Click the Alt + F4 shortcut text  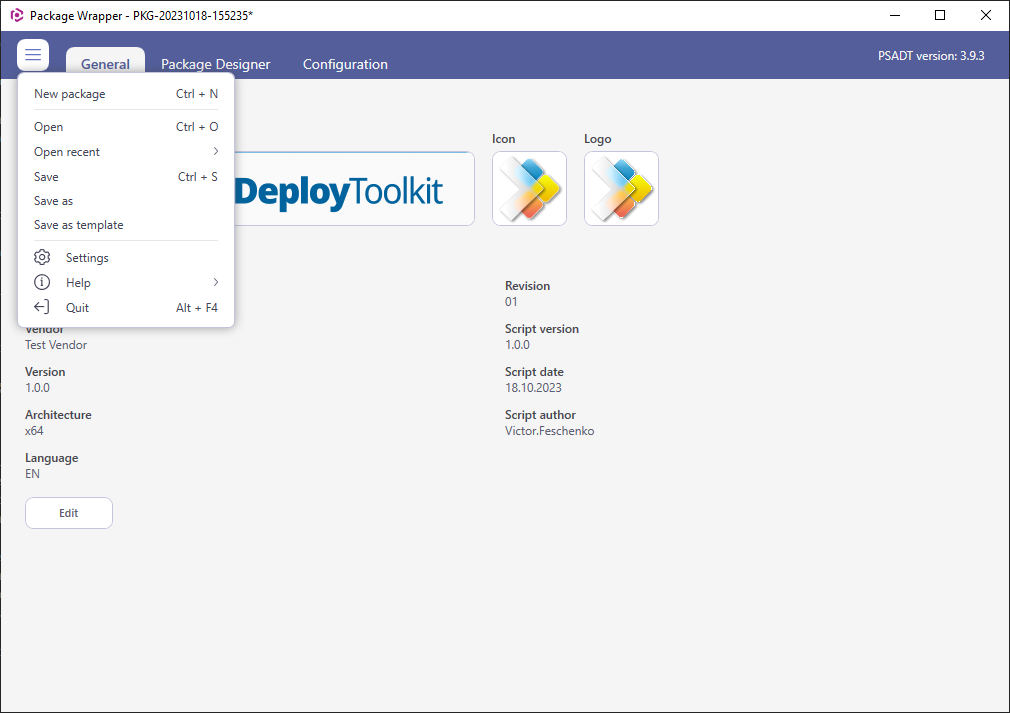click(x=197, y=308)
